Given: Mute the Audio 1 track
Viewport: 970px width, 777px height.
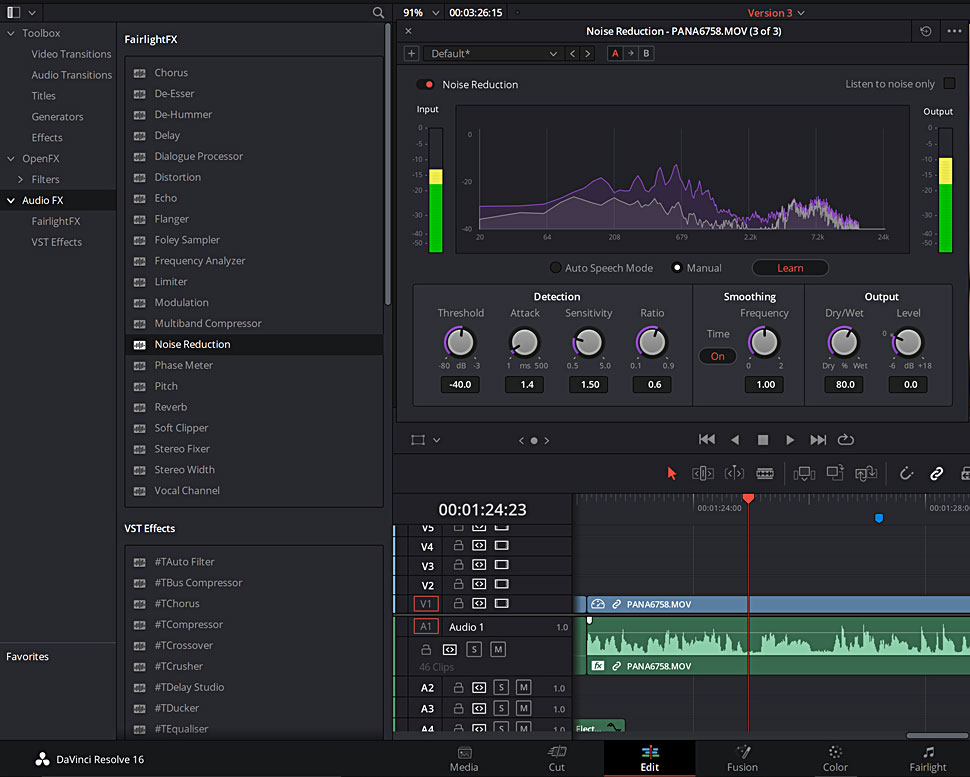Looking at the screenshot, I should (x=498, y=649).
